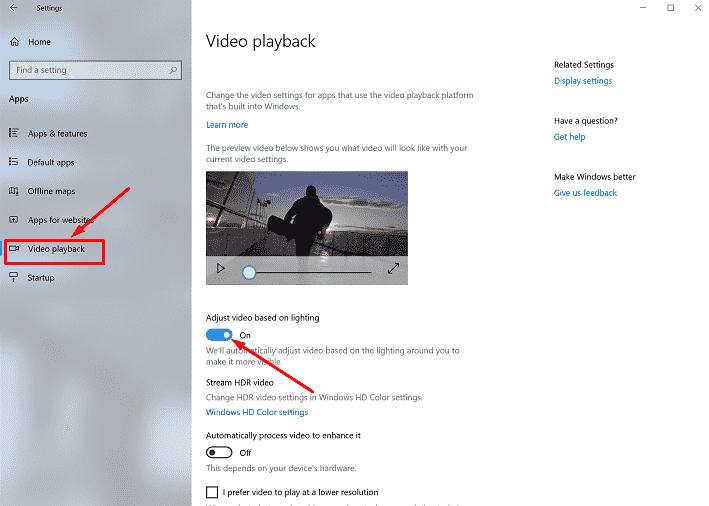Click Give us feedback link
Screen dimensions: 709x506
585,193
